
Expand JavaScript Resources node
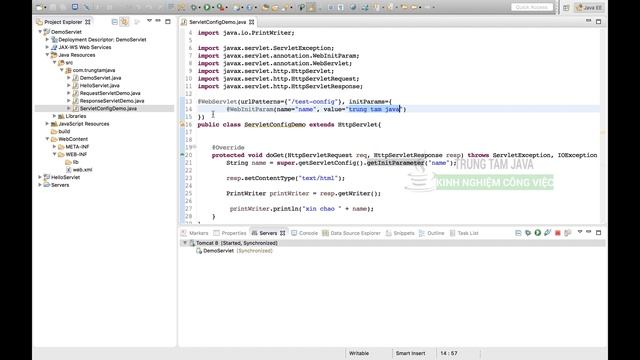pos(47,124)
